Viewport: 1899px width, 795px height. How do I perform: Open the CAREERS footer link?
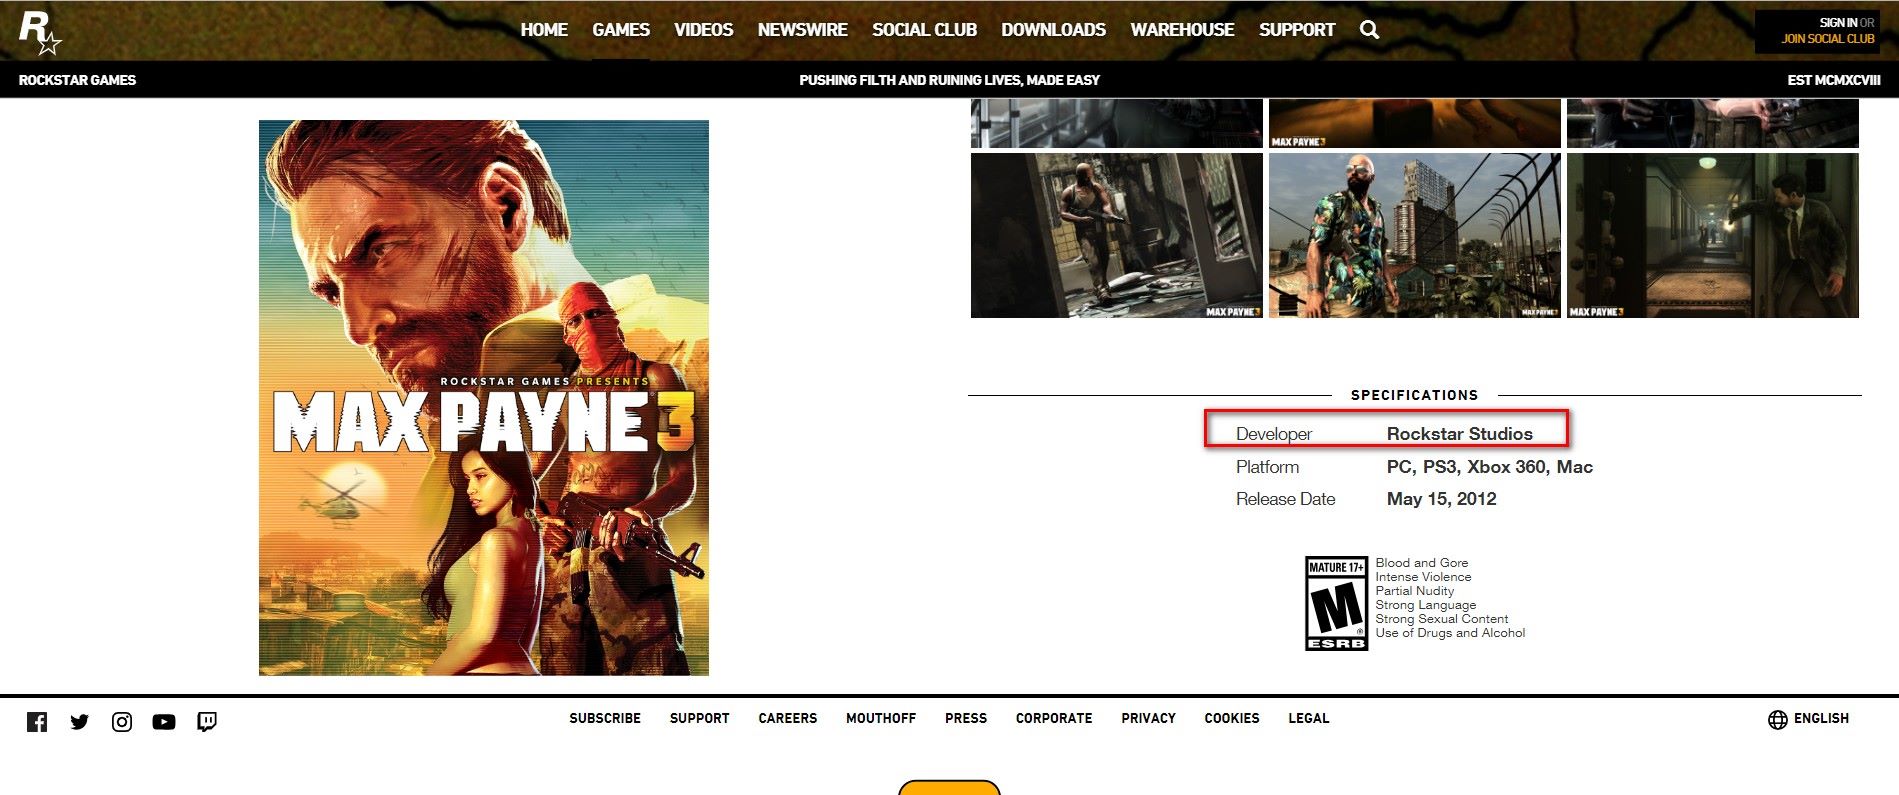pyautogui.click(x=788, y=719)
